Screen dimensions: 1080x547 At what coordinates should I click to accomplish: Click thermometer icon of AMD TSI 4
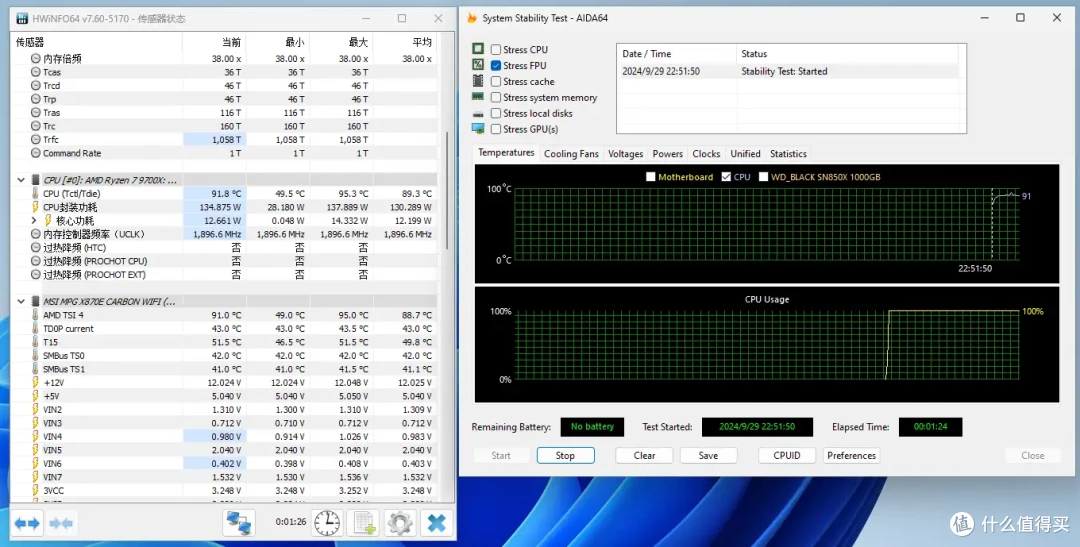click(x=36, y=315)
